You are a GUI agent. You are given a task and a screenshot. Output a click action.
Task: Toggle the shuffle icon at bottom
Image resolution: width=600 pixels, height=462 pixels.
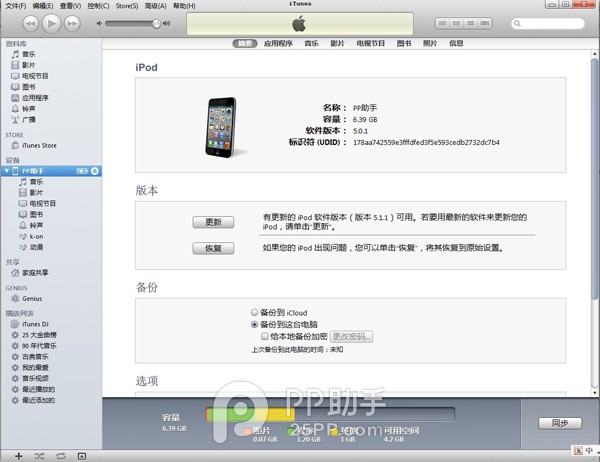(x=39, y=456)
